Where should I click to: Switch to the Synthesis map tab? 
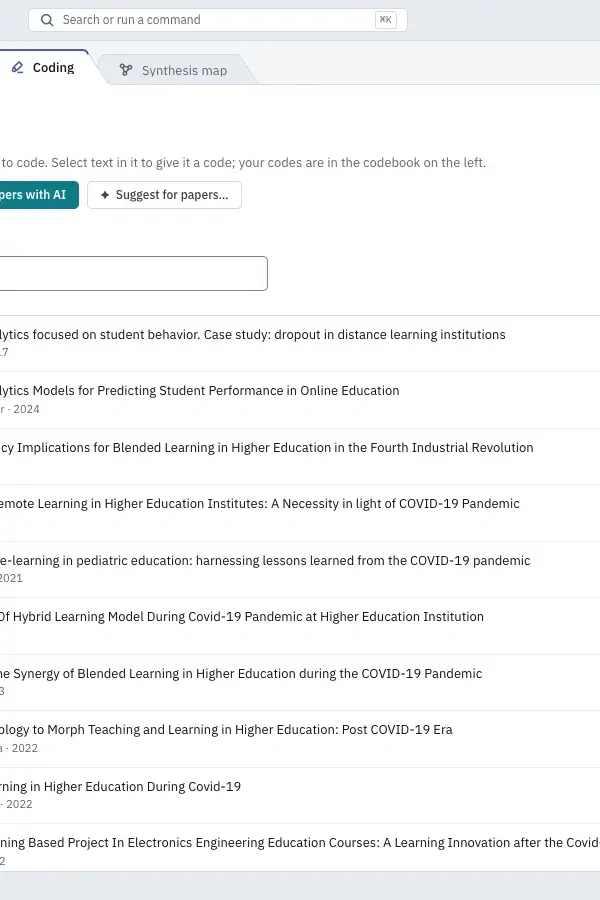tap(177, 70)
